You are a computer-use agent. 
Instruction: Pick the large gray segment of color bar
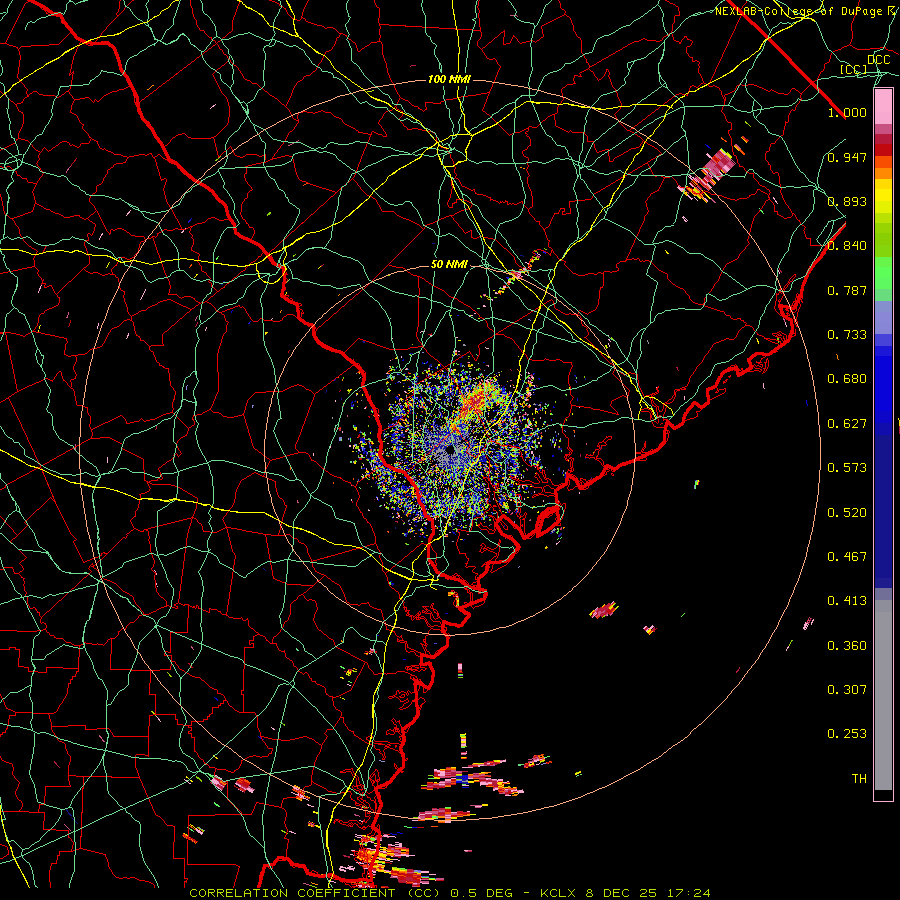coord(883,695)
